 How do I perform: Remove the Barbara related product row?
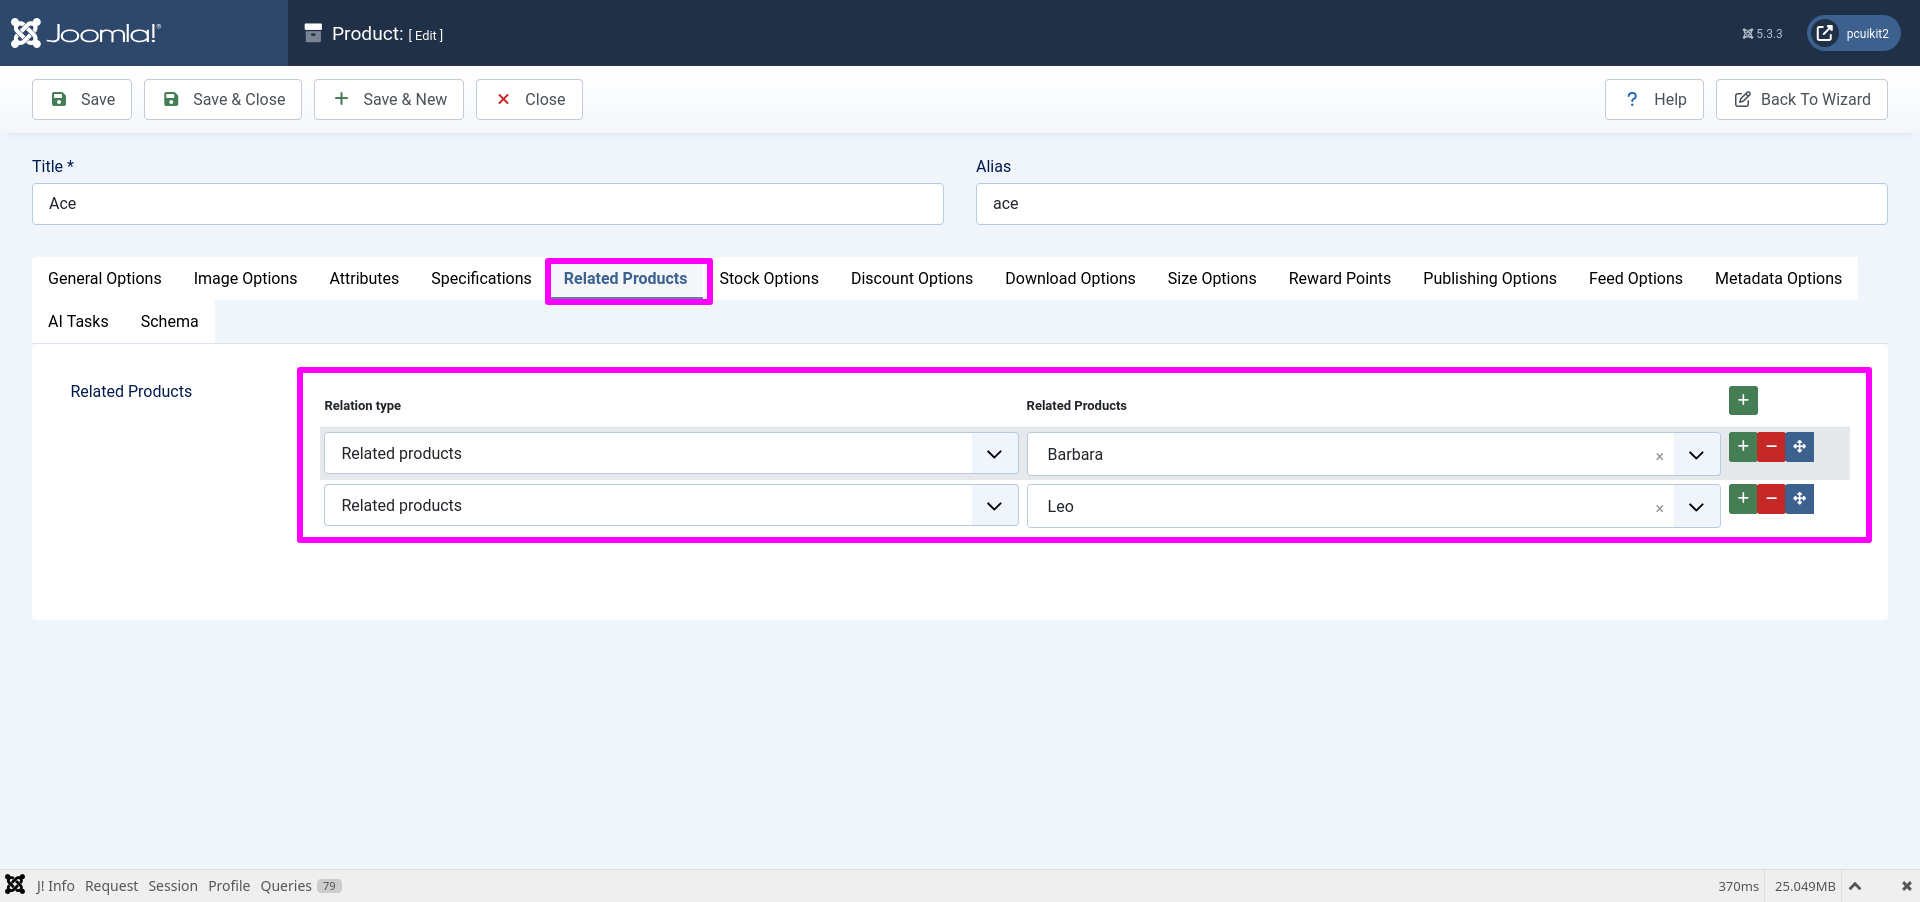1771,447
